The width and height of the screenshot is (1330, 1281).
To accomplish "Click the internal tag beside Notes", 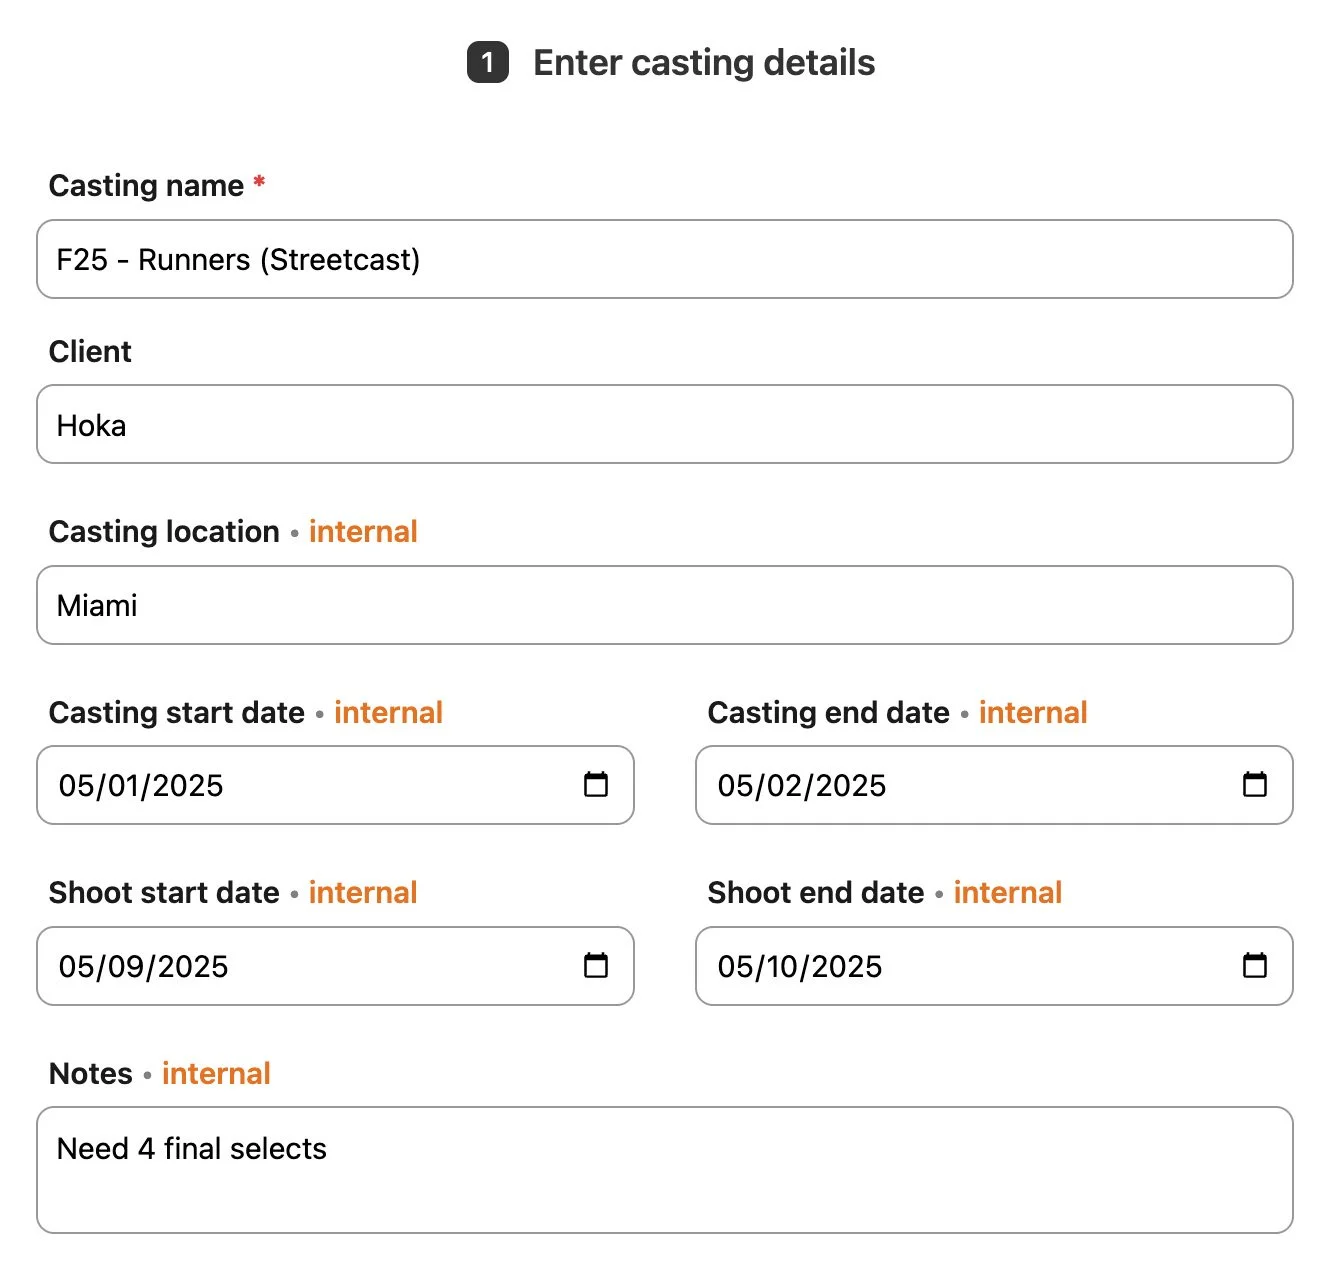I will (216, 1074).
